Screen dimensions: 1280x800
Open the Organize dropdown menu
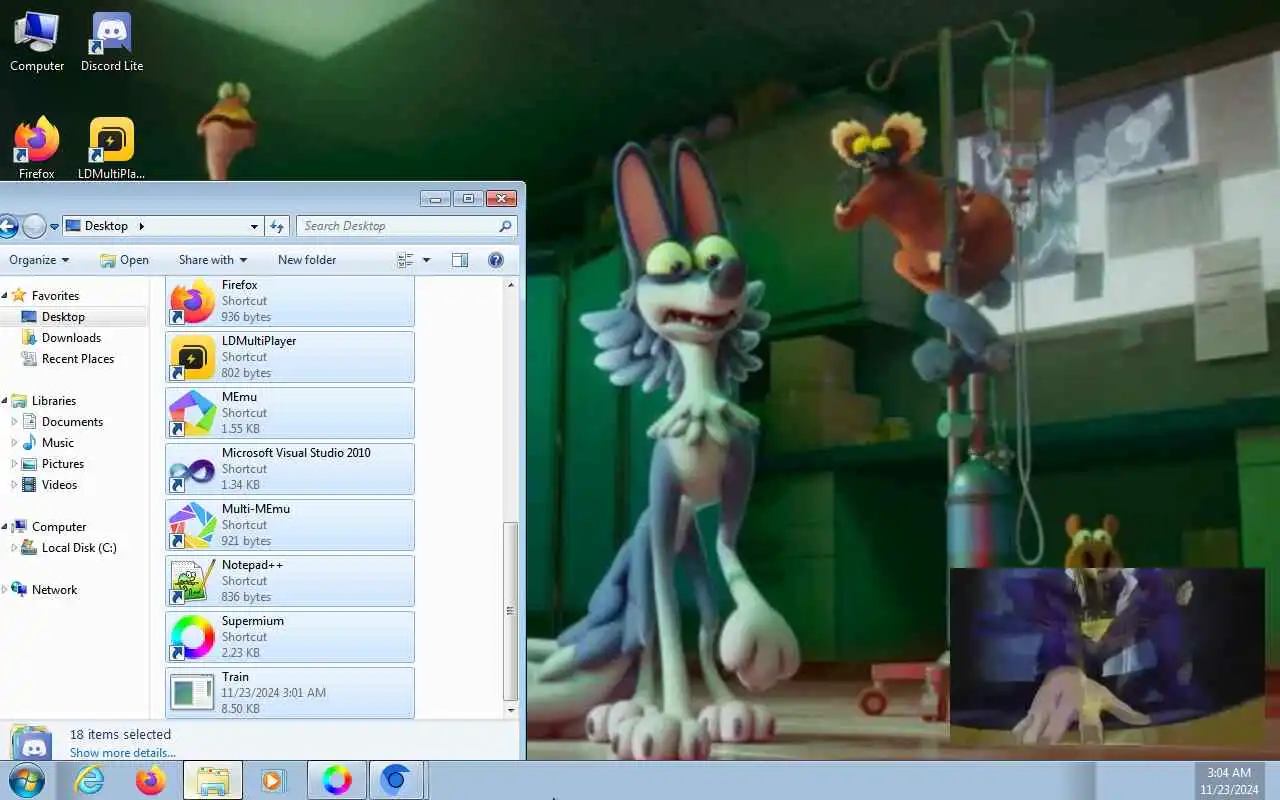click(x=39, y=260)
